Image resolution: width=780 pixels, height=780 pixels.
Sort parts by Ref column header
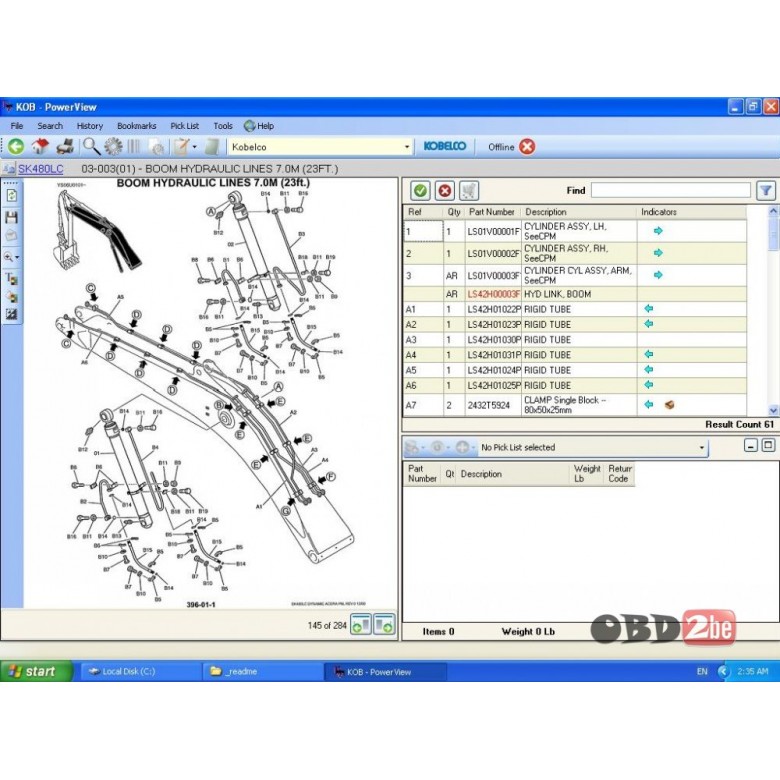423,212
